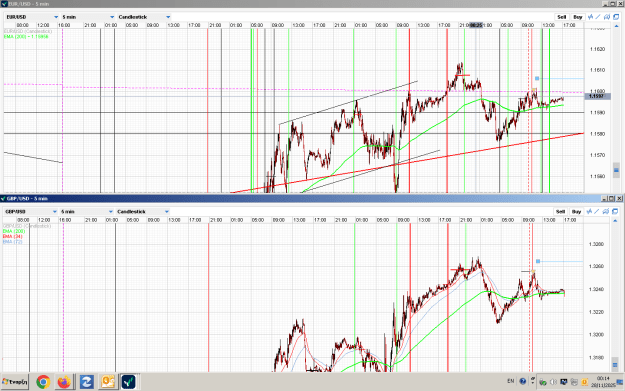Open help question mark icon in taskbar
This screenshot has width=625, height=391.
pyautogui.click(x=523, y=381)
